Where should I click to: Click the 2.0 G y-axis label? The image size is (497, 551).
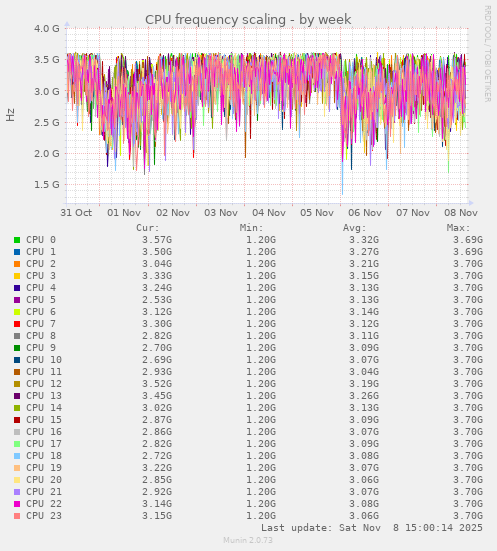click(47, 154)
